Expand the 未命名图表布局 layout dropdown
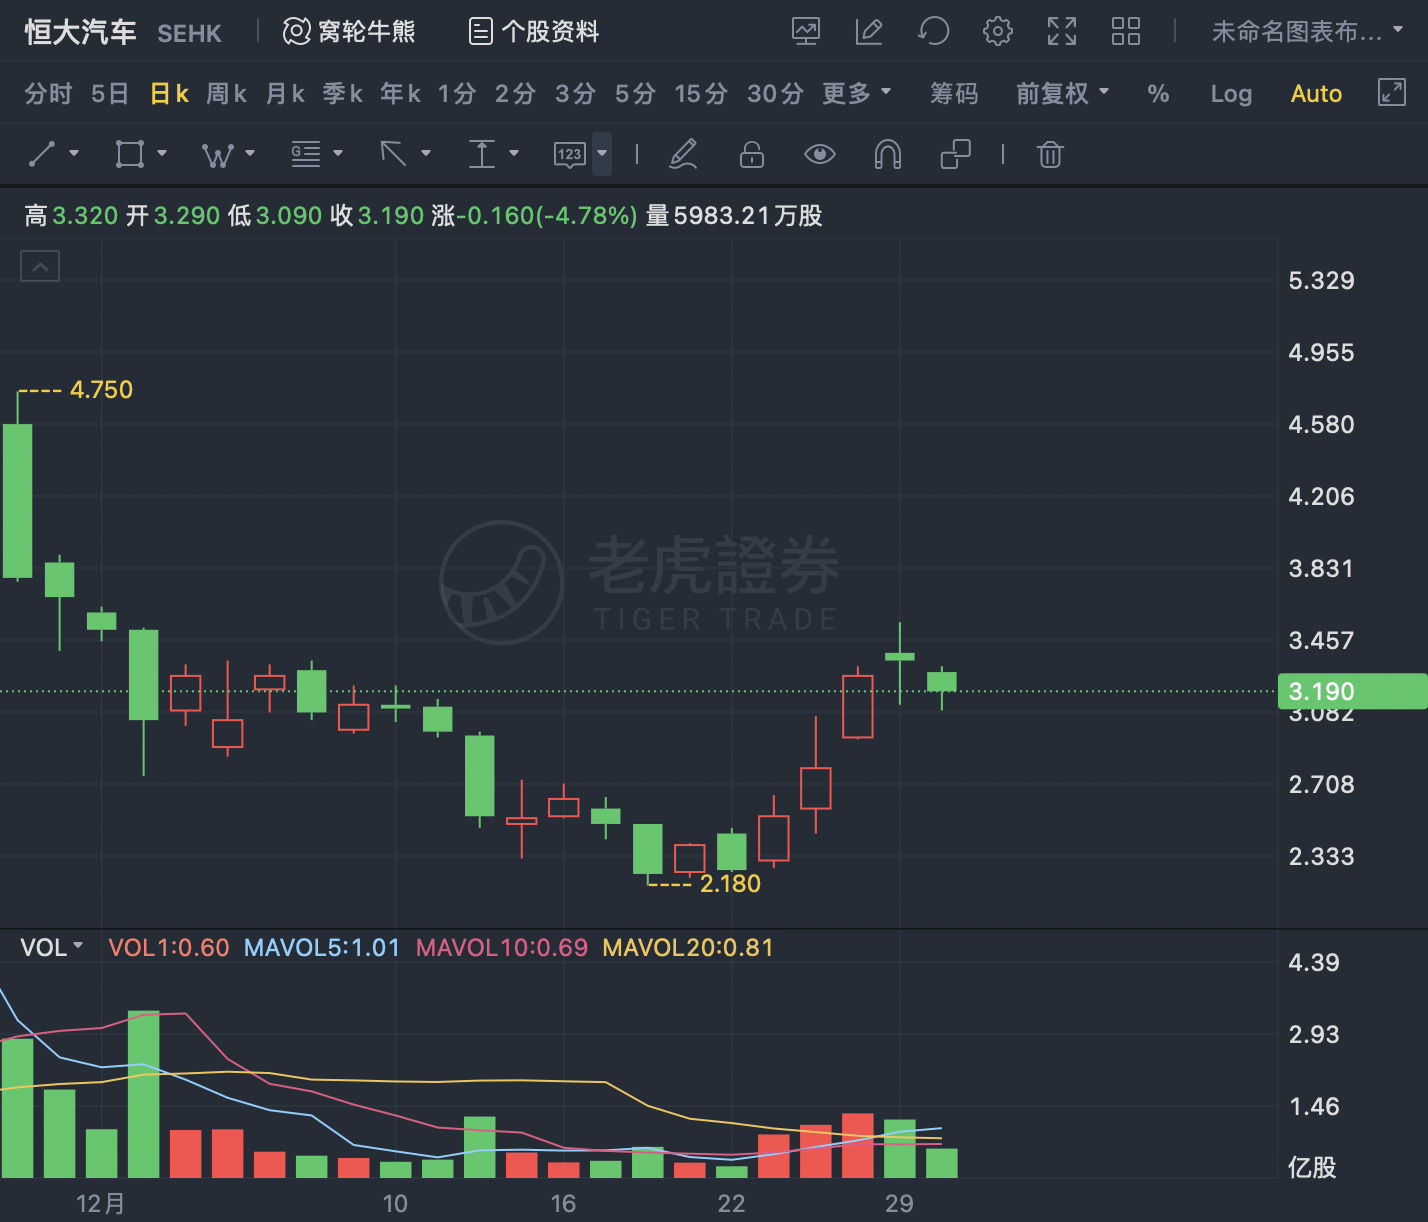1428x1222 pixels. point(1308,32)
